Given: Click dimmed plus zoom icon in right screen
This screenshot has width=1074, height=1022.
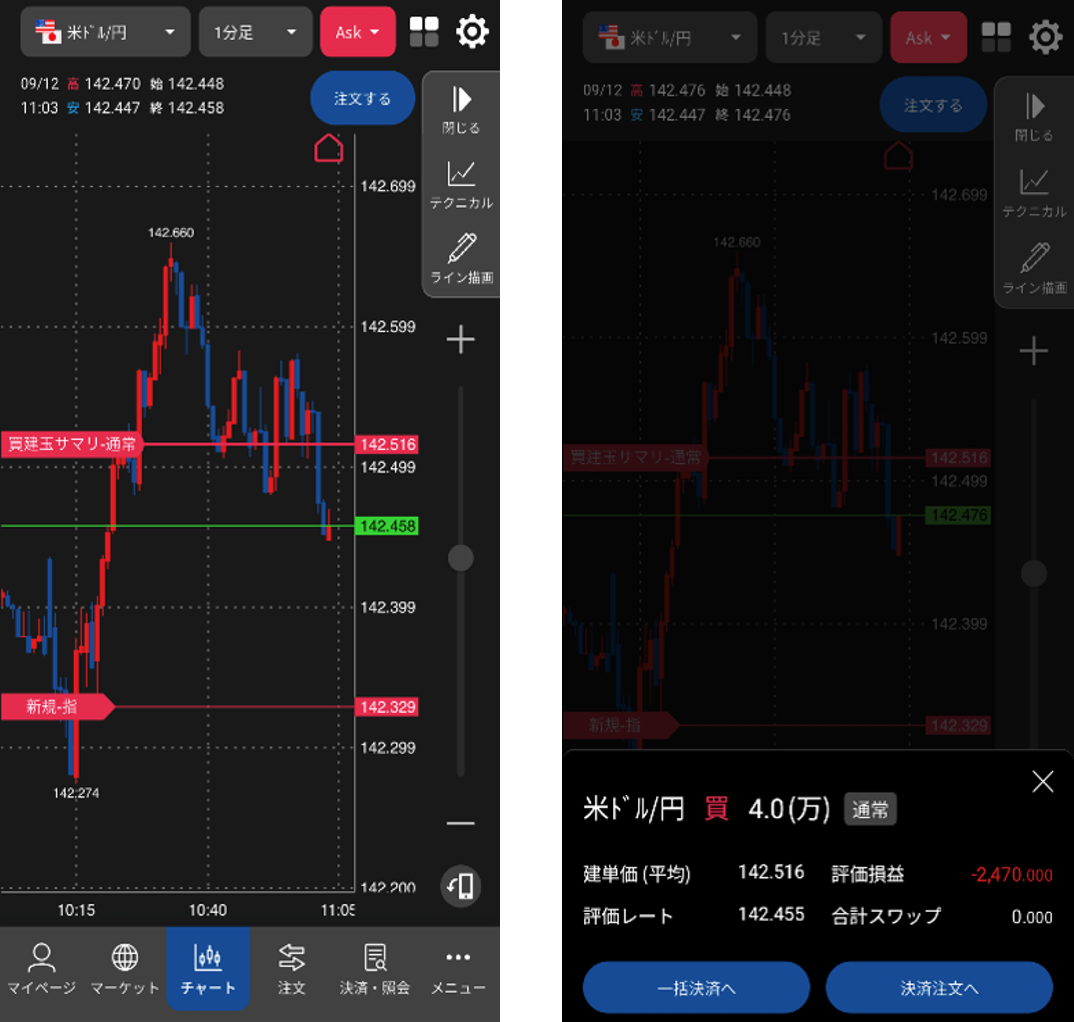Looking at the screenshot, I should (1034, 351).
